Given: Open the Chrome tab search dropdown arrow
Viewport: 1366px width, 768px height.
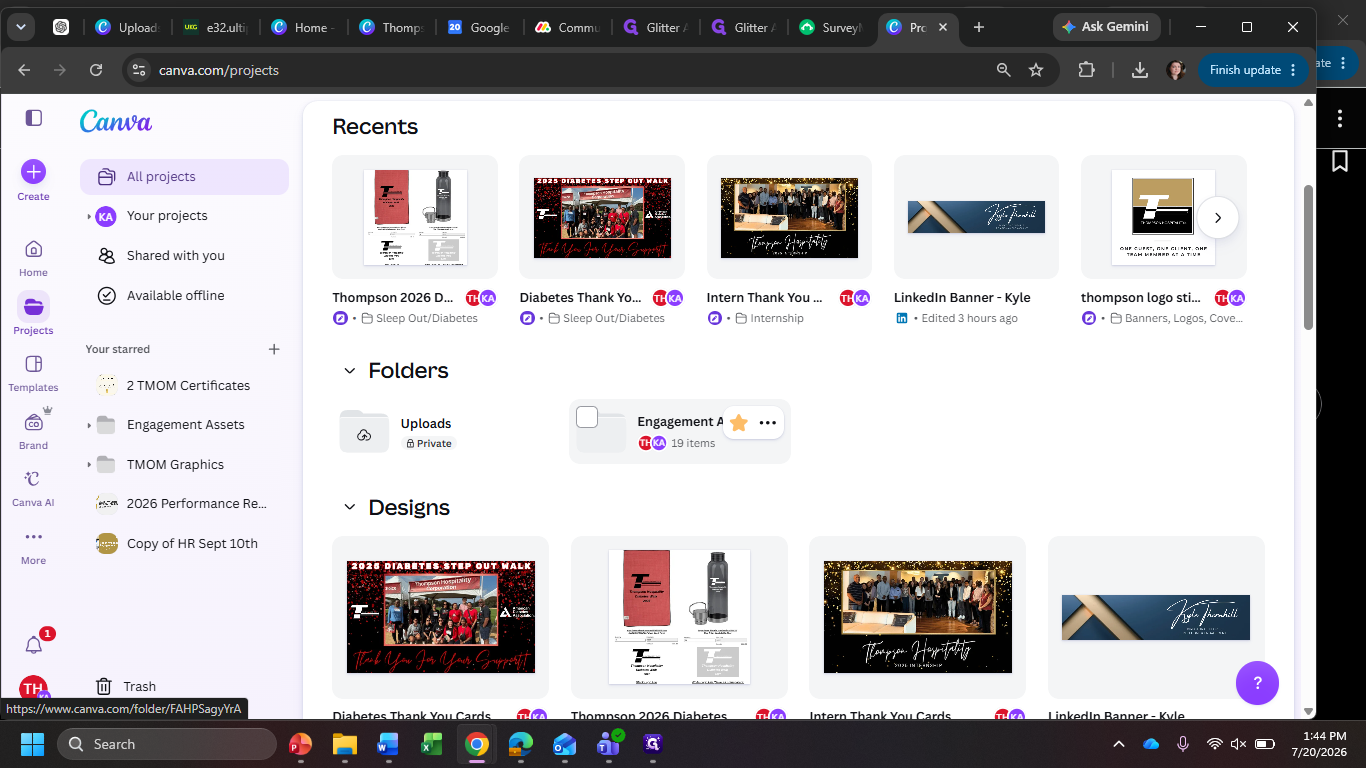Looking at the screenshot, I should tap(20, 27).
